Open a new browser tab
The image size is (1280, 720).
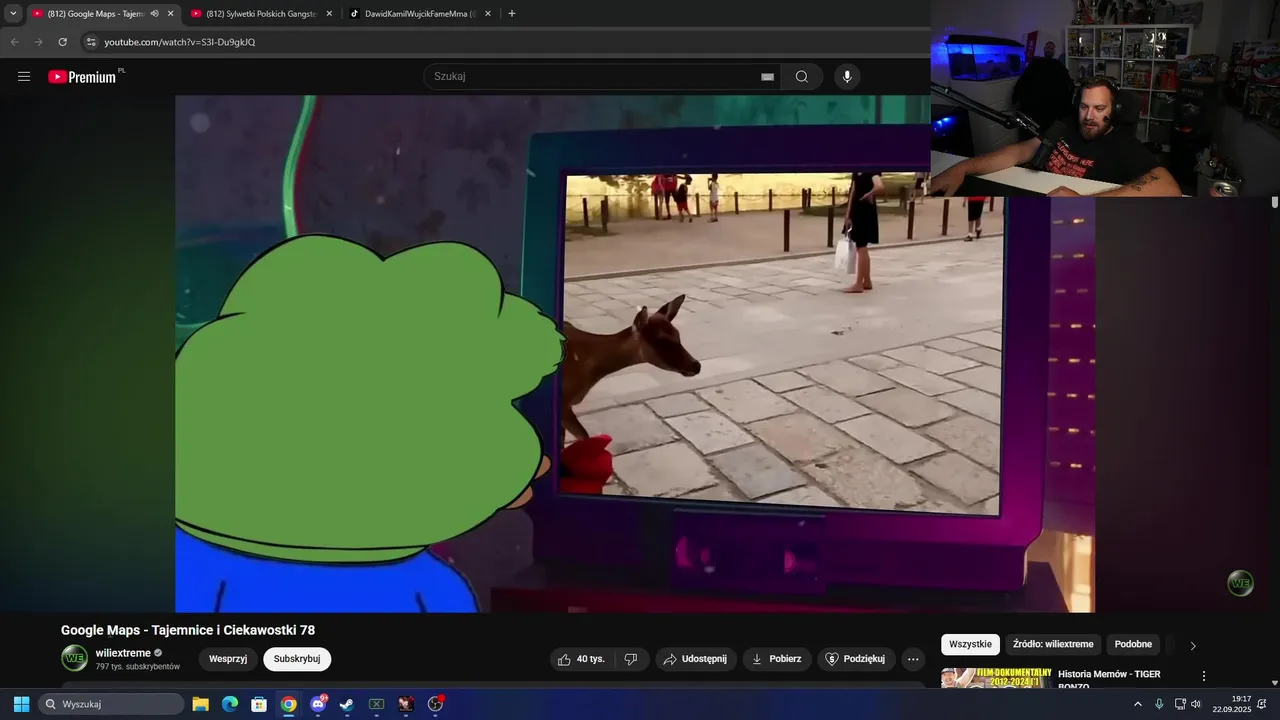pos(512,14)
